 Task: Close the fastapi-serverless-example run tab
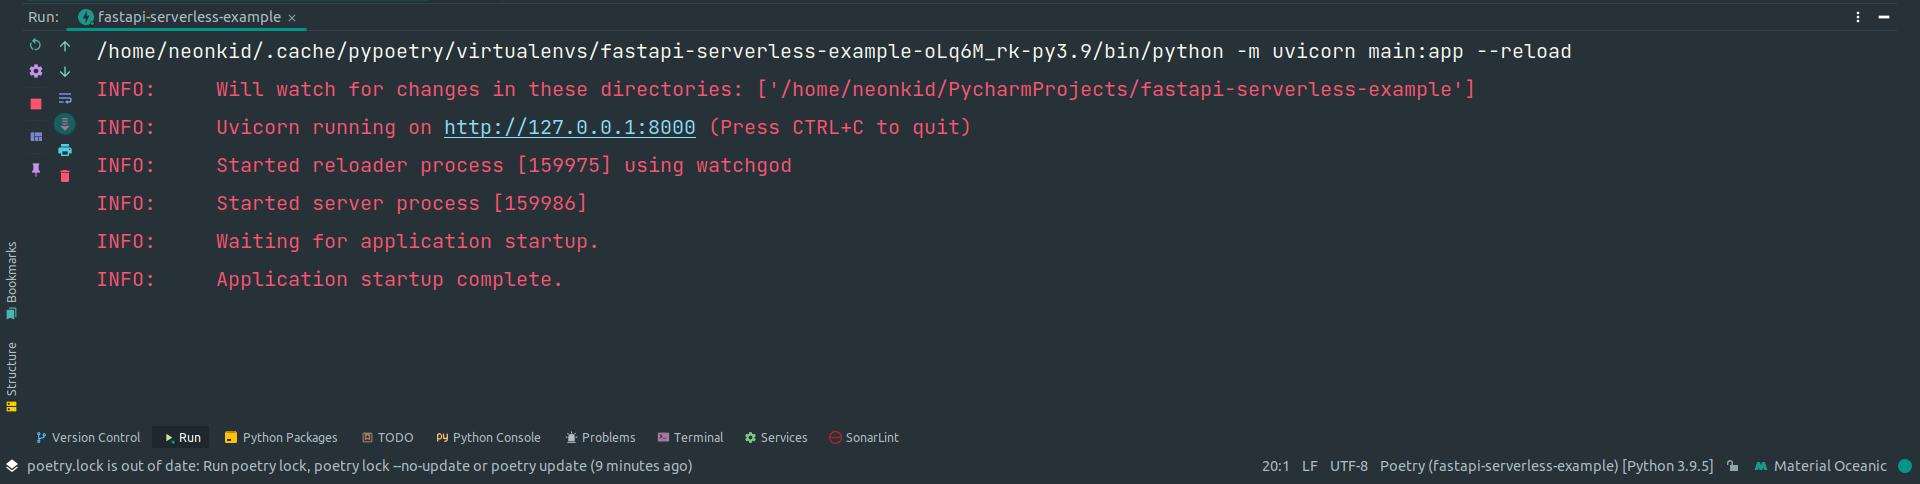pos(292,18)
